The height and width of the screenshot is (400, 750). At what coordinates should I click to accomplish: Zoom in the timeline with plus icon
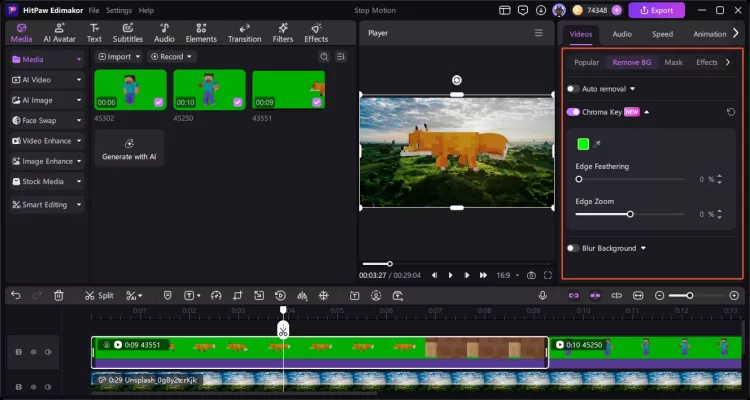tap(734, 296)
